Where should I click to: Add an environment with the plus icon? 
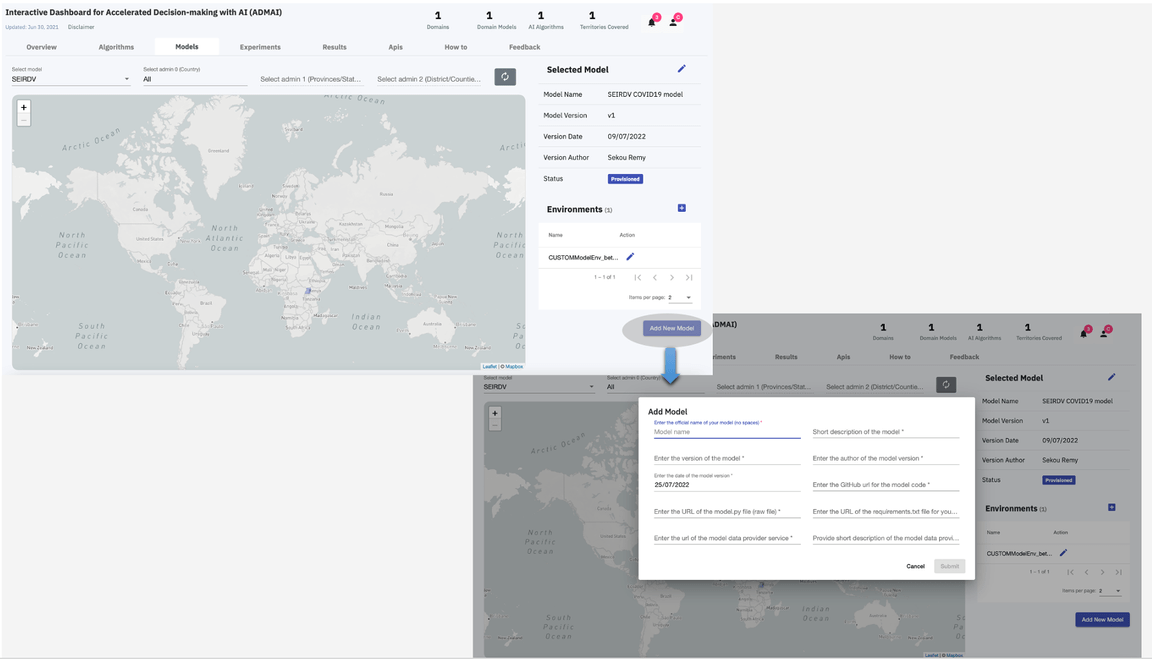click(682, 208)
